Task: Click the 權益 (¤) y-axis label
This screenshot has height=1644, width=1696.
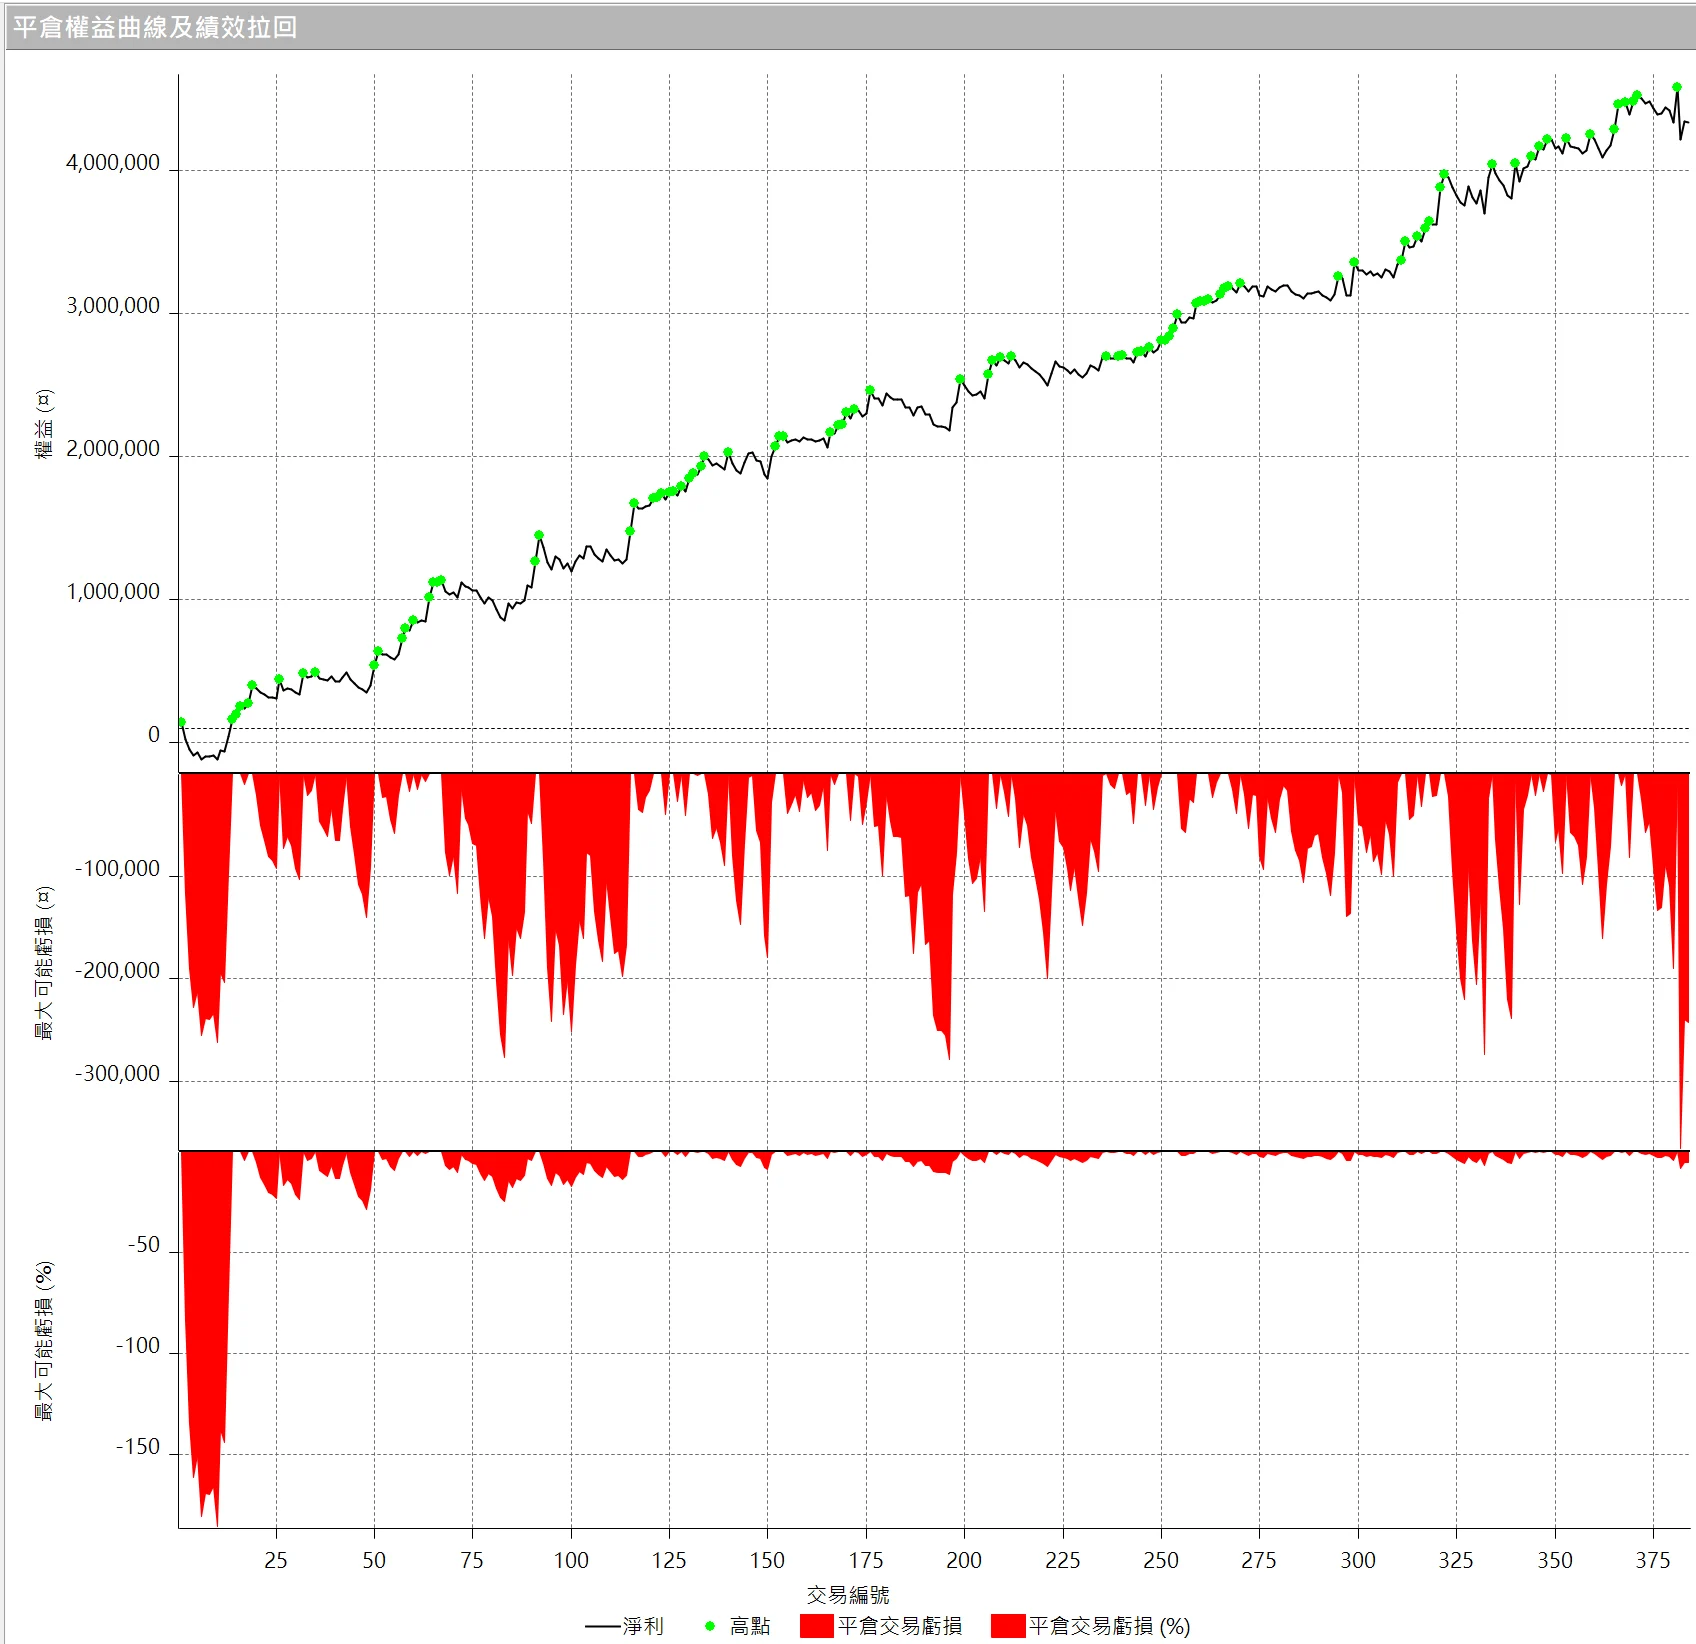Action: (x=44, y=424)
